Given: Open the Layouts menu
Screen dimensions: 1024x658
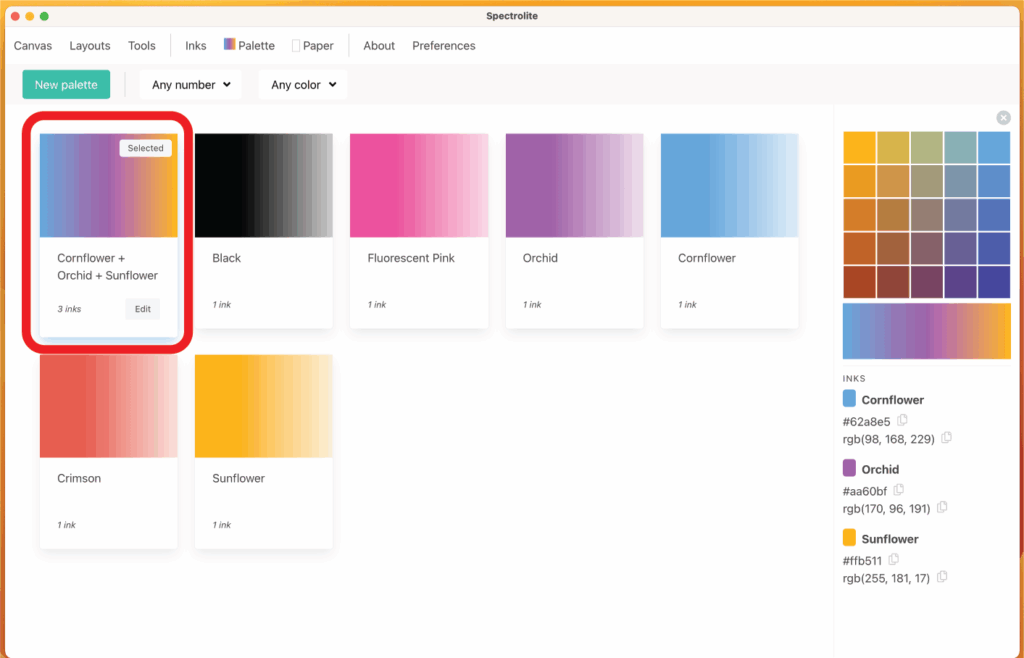Looking at the screenshot, I should [90, 46].
